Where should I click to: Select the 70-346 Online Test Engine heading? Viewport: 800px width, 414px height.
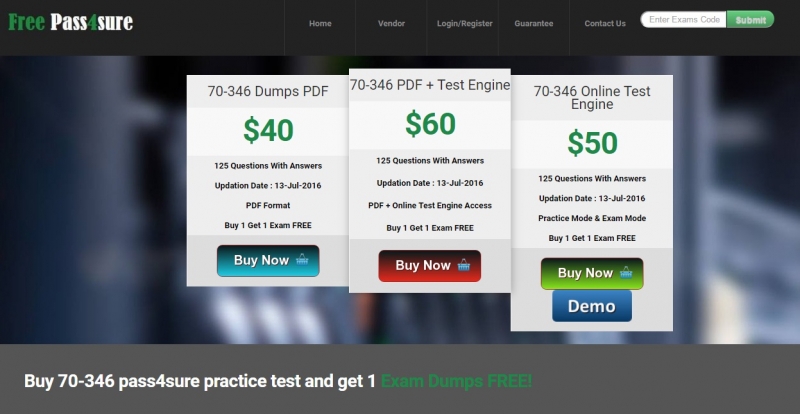(x=592, y=98)
